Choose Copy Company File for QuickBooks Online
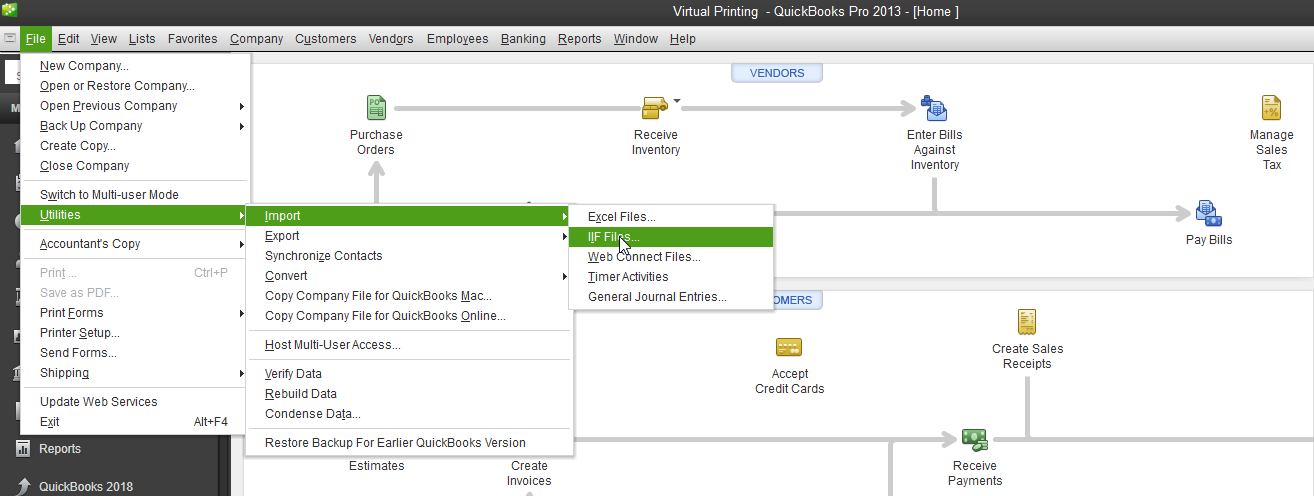The image size is (1314, 496). (409, 316)
